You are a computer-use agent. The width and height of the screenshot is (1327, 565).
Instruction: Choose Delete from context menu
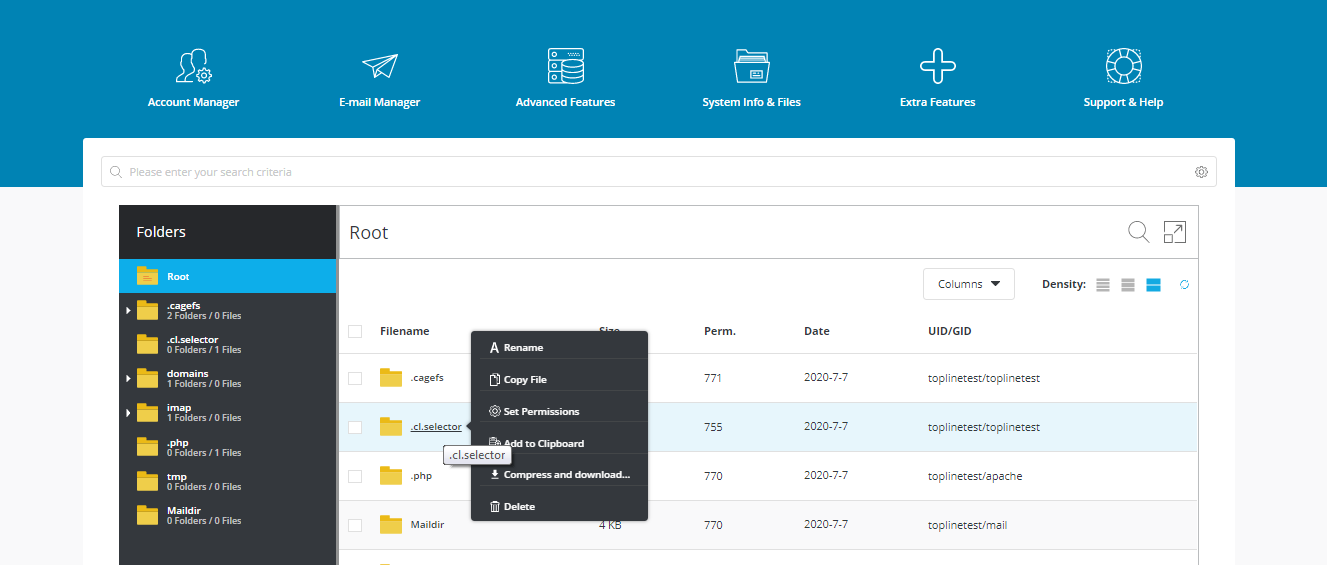click(560, 506)
